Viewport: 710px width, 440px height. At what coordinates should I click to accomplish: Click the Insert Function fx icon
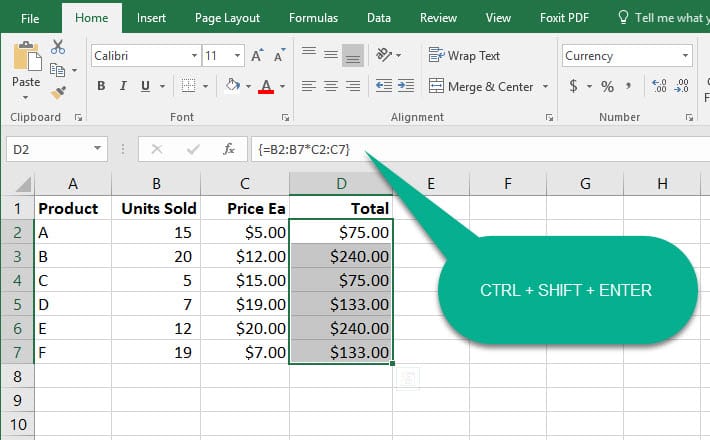229,149
